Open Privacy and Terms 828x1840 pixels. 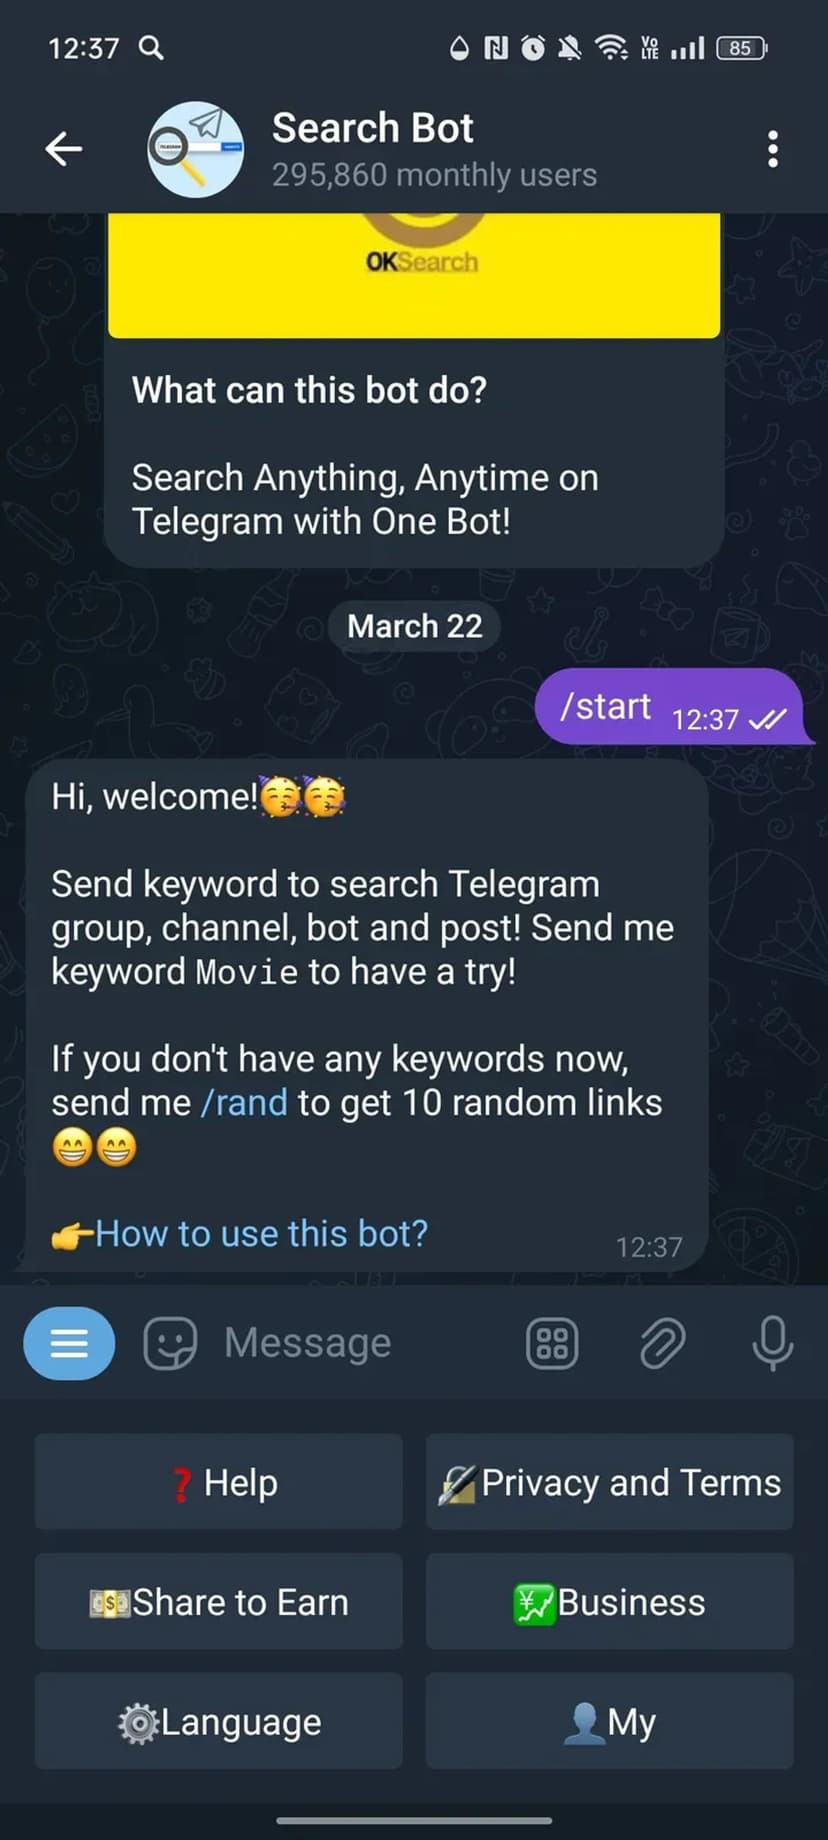click(610, 1482)
